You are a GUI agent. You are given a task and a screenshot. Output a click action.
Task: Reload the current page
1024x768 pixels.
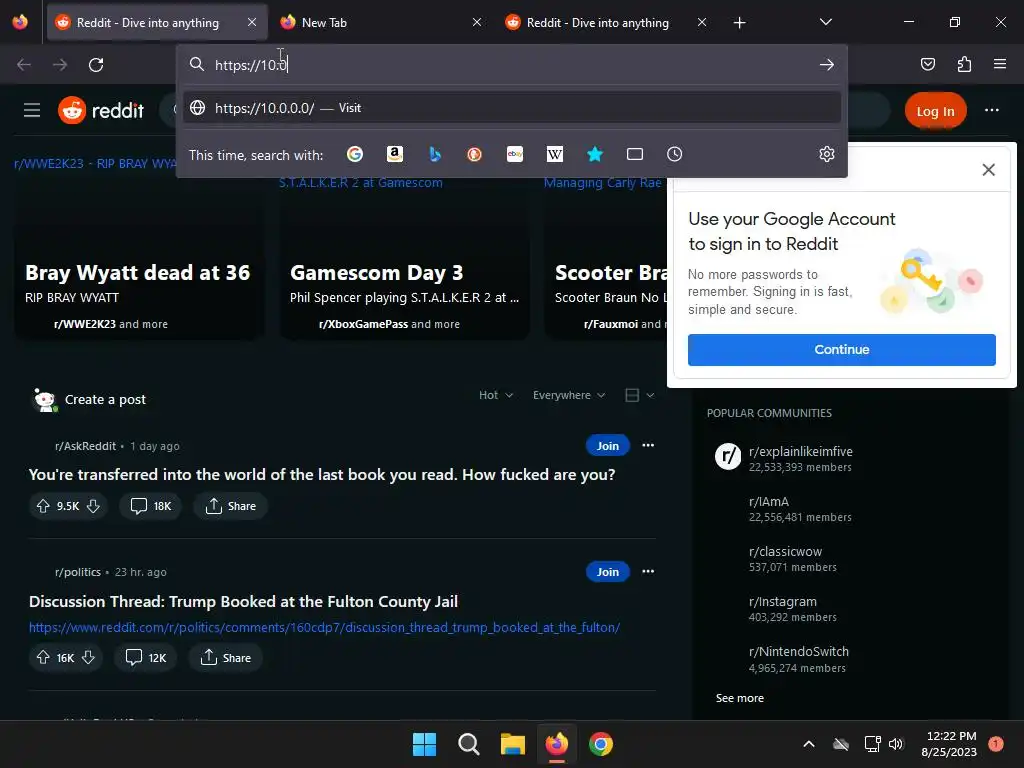point(96,65)
